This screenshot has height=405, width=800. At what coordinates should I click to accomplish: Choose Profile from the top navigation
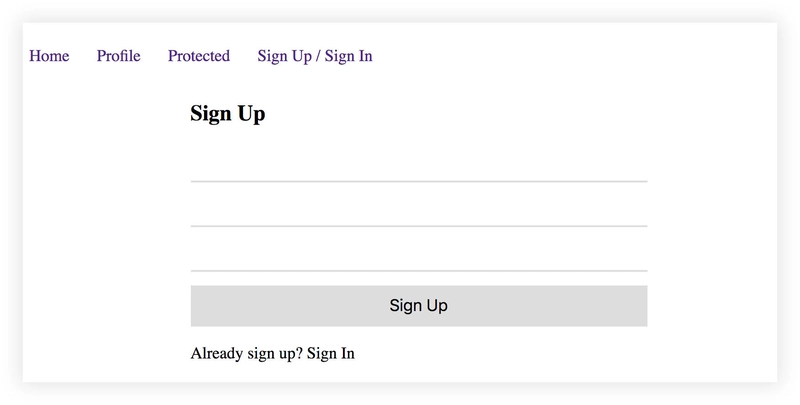pyautogui.click(x=118, y=56)
